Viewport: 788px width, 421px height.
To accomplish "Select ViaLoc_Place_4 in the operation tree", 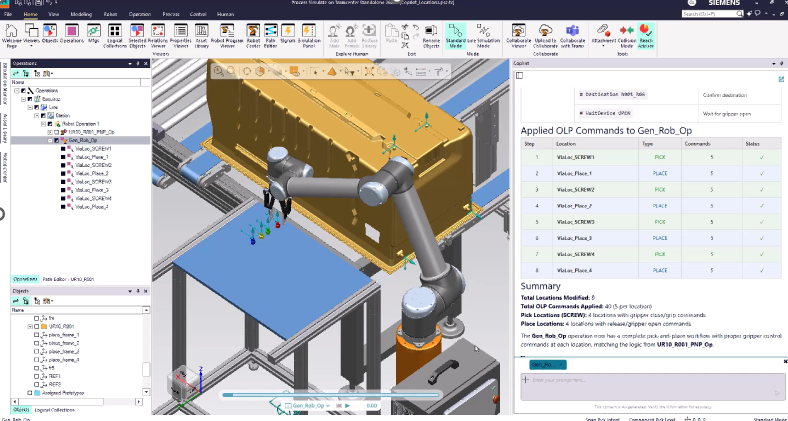I will [x=91, y=206].
